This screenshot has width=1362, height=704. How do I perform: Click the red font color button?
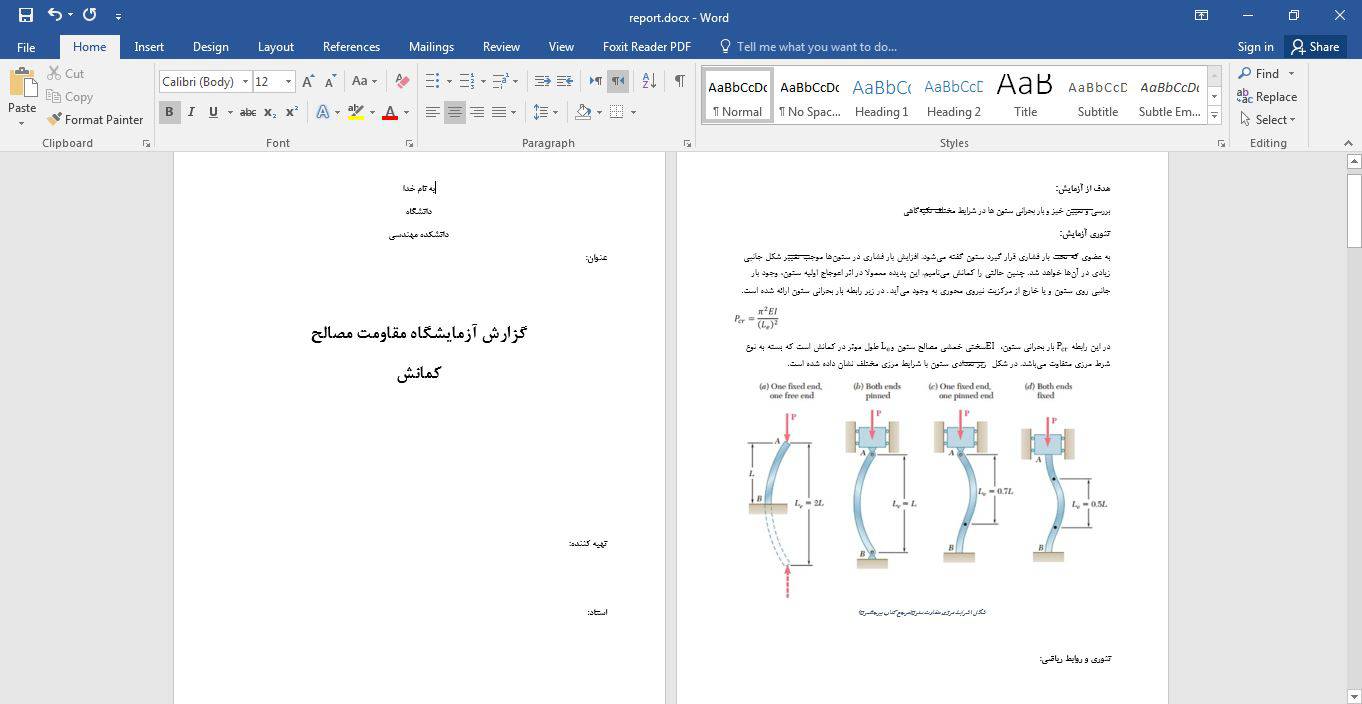point(390,112)
